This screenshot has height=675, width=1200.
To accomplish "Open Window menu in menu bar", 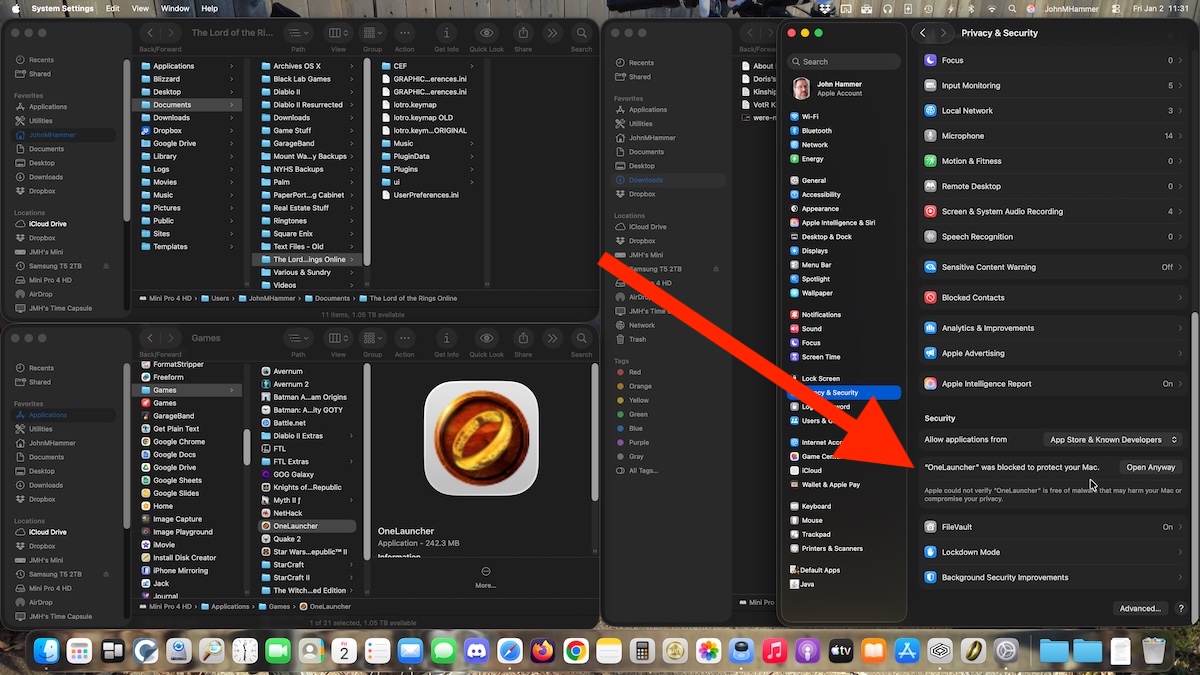I will click(x=175, y=8).
